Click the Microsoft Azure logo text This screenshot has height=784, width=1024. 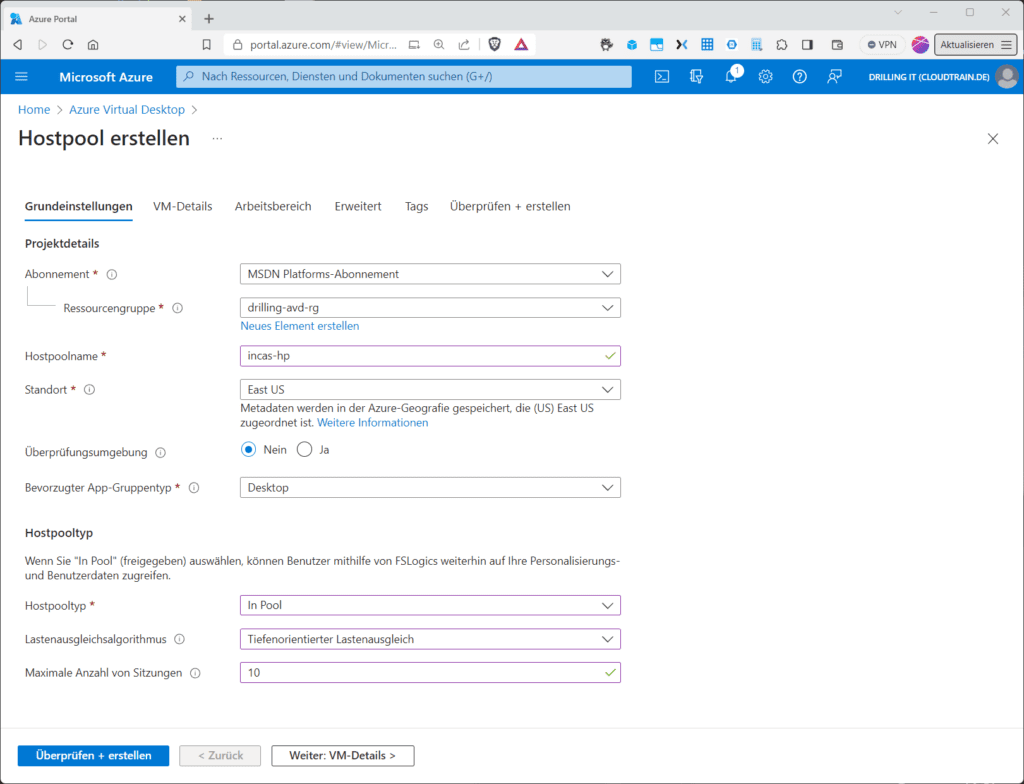(x=106, y=76)
